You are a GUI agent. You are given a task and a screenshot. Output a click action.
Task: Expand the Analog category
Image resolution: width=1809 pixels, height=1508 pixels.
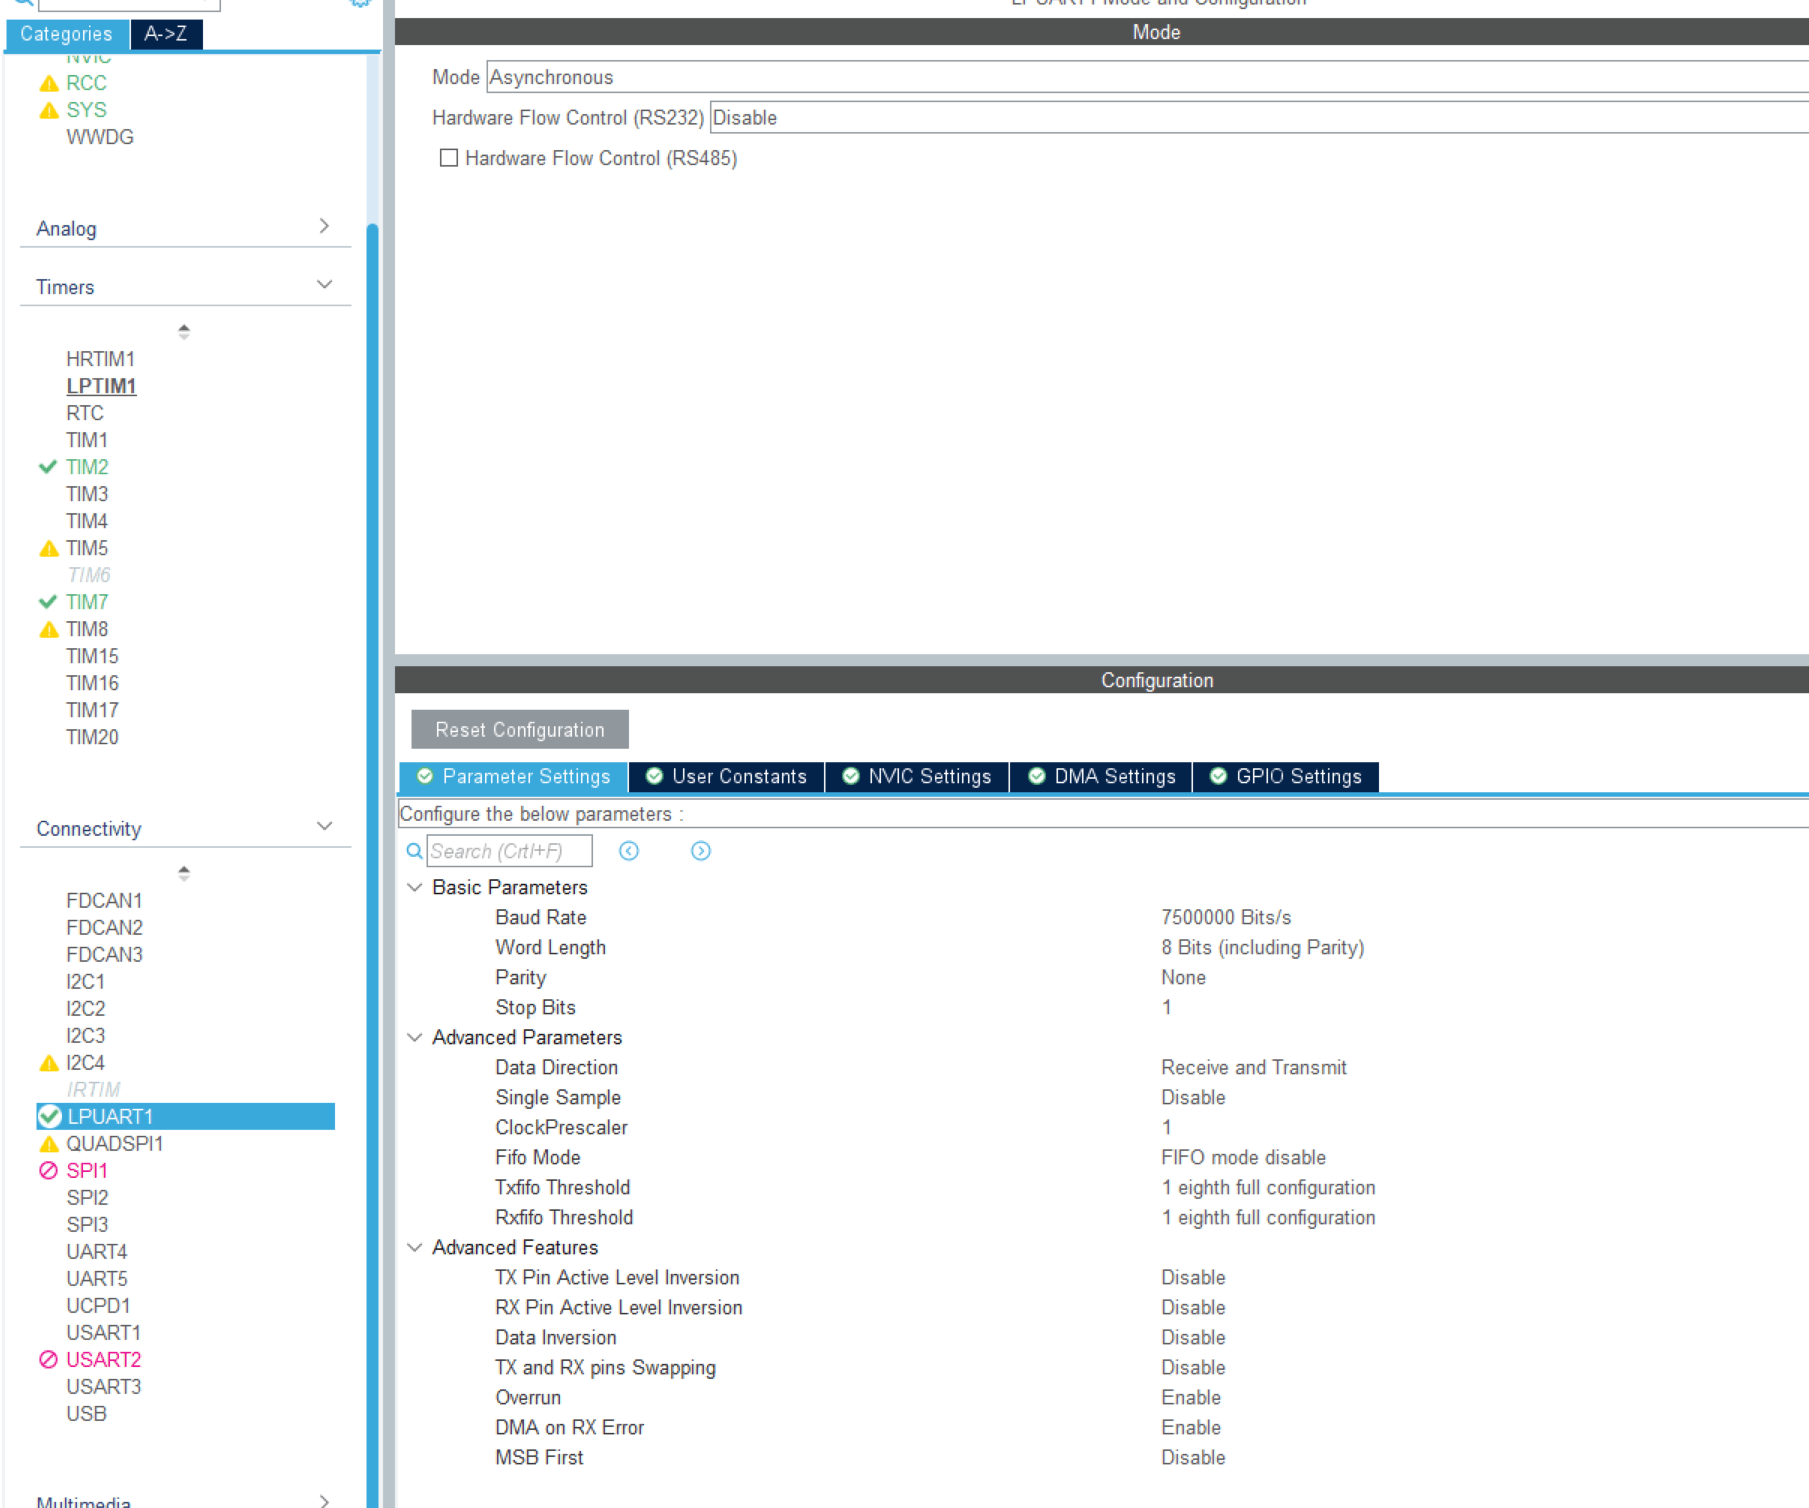(x=324, y=227)
